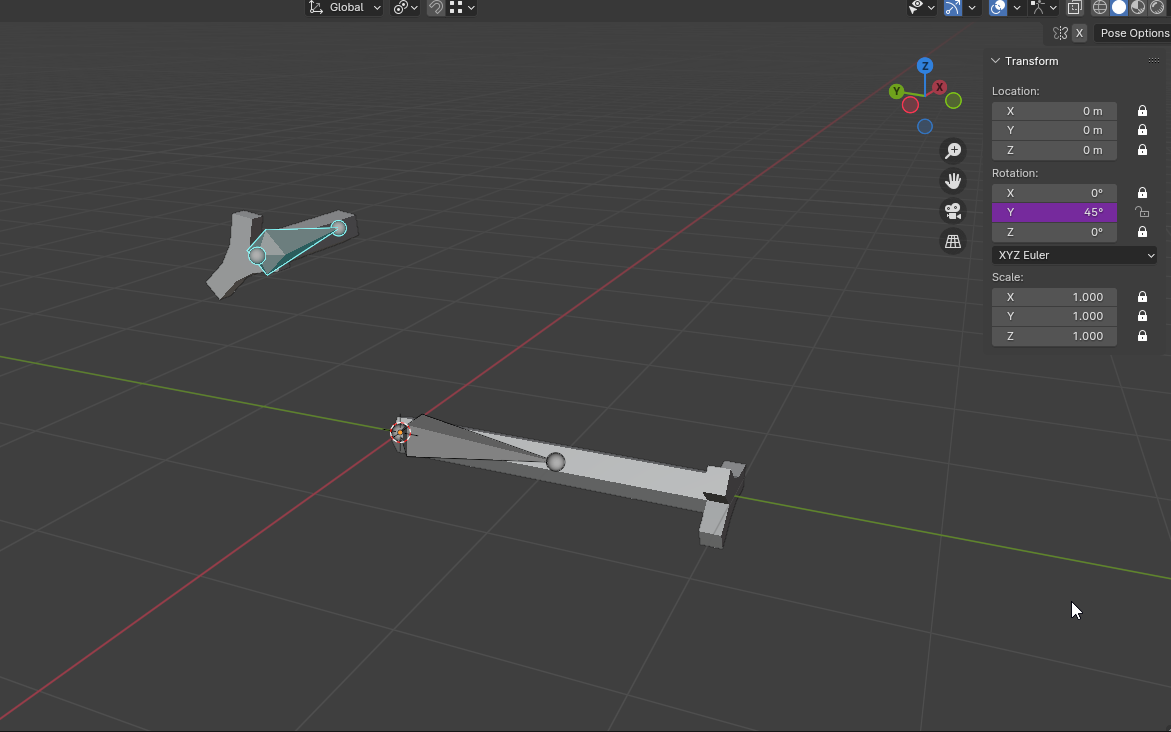Click the Scale X value field
Image resolution: width=1171 pixels, height=732 pixels.
coord(1054,297)
